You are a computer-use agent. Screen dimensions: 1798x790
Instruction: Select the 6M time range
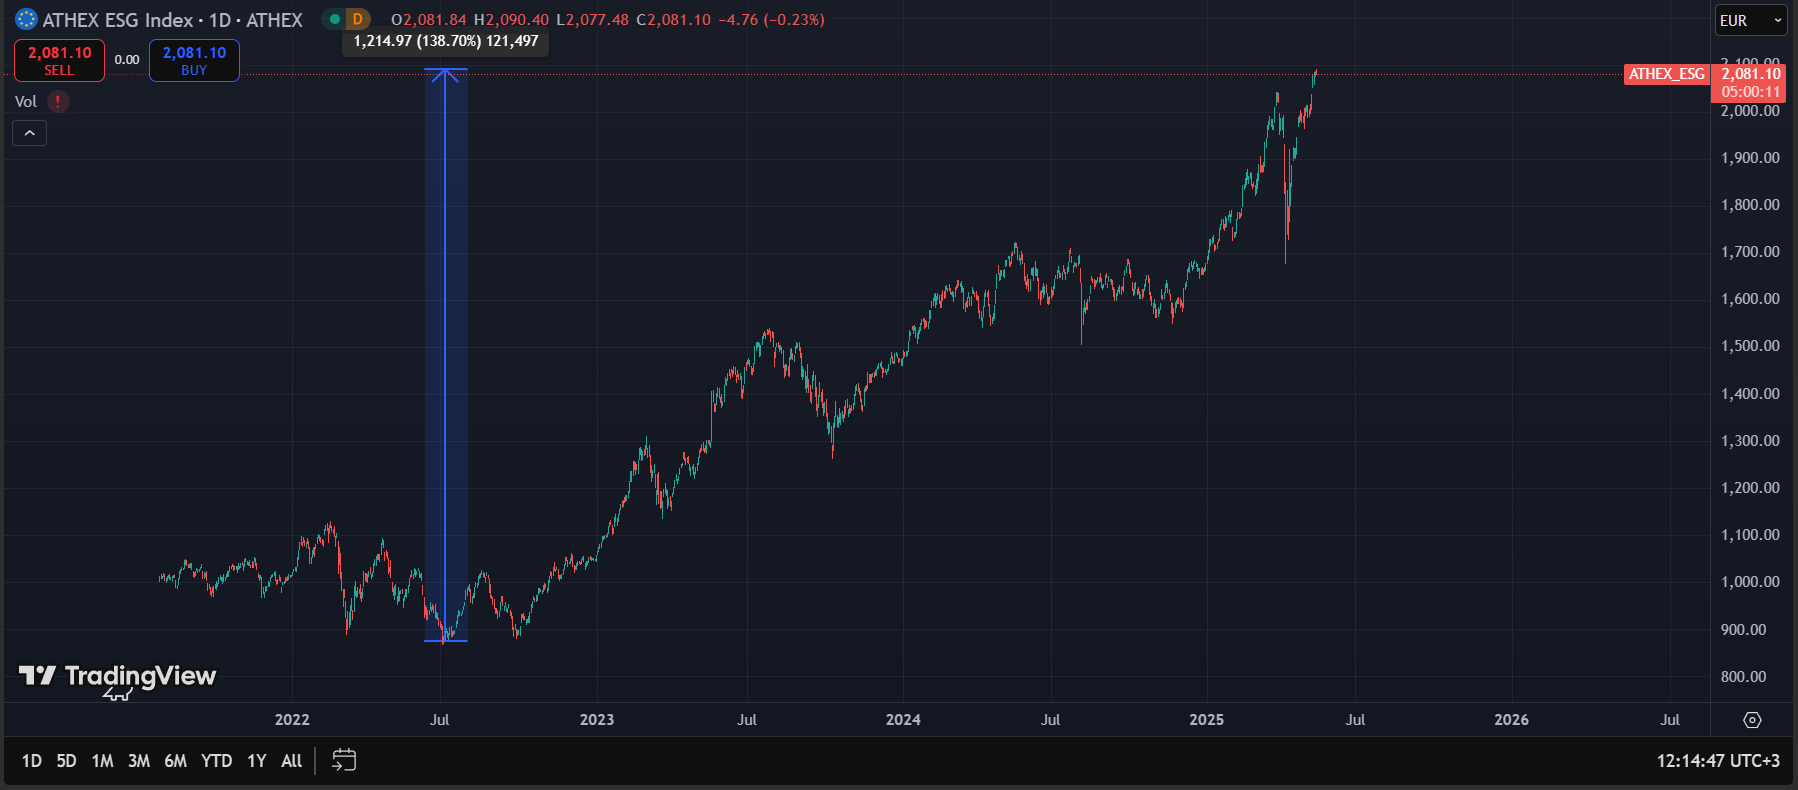click(x=175, y=761)
